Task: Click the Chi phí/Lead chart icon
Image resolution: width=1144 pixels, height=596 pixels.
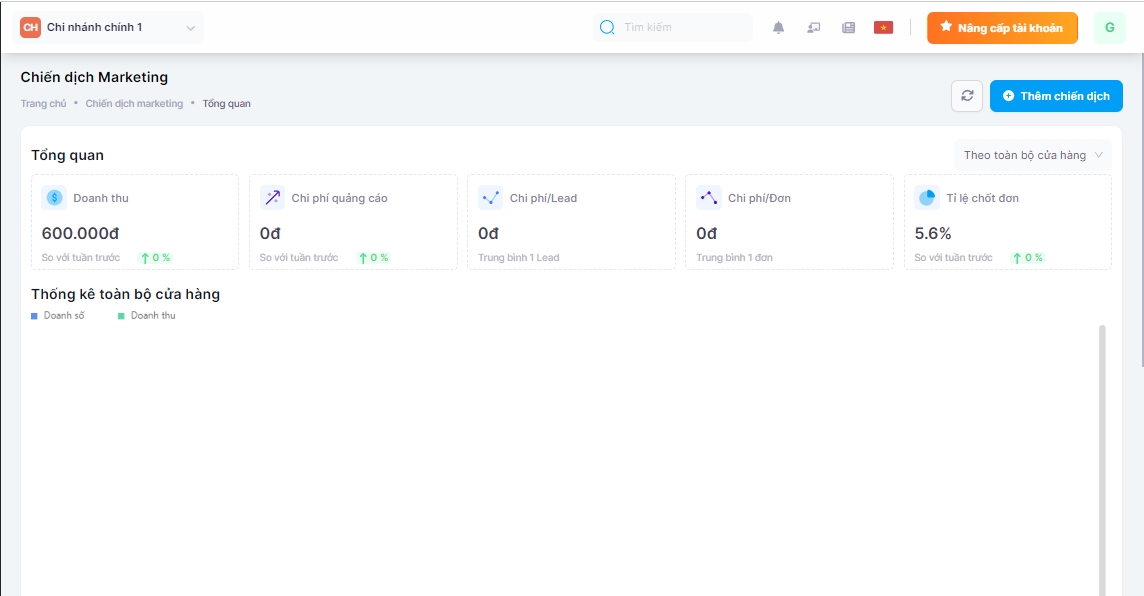Action: [x=490, y=198]
